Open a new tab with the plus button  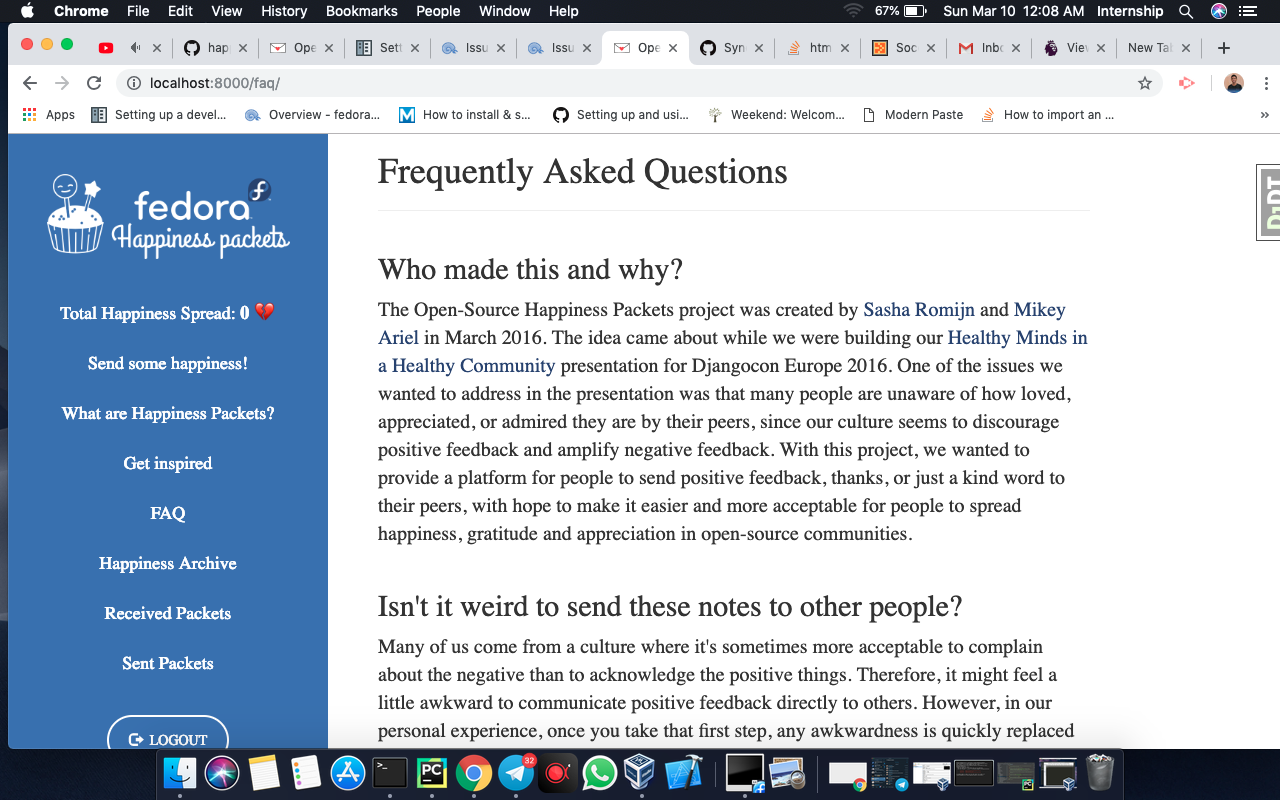pos(1223,48)
